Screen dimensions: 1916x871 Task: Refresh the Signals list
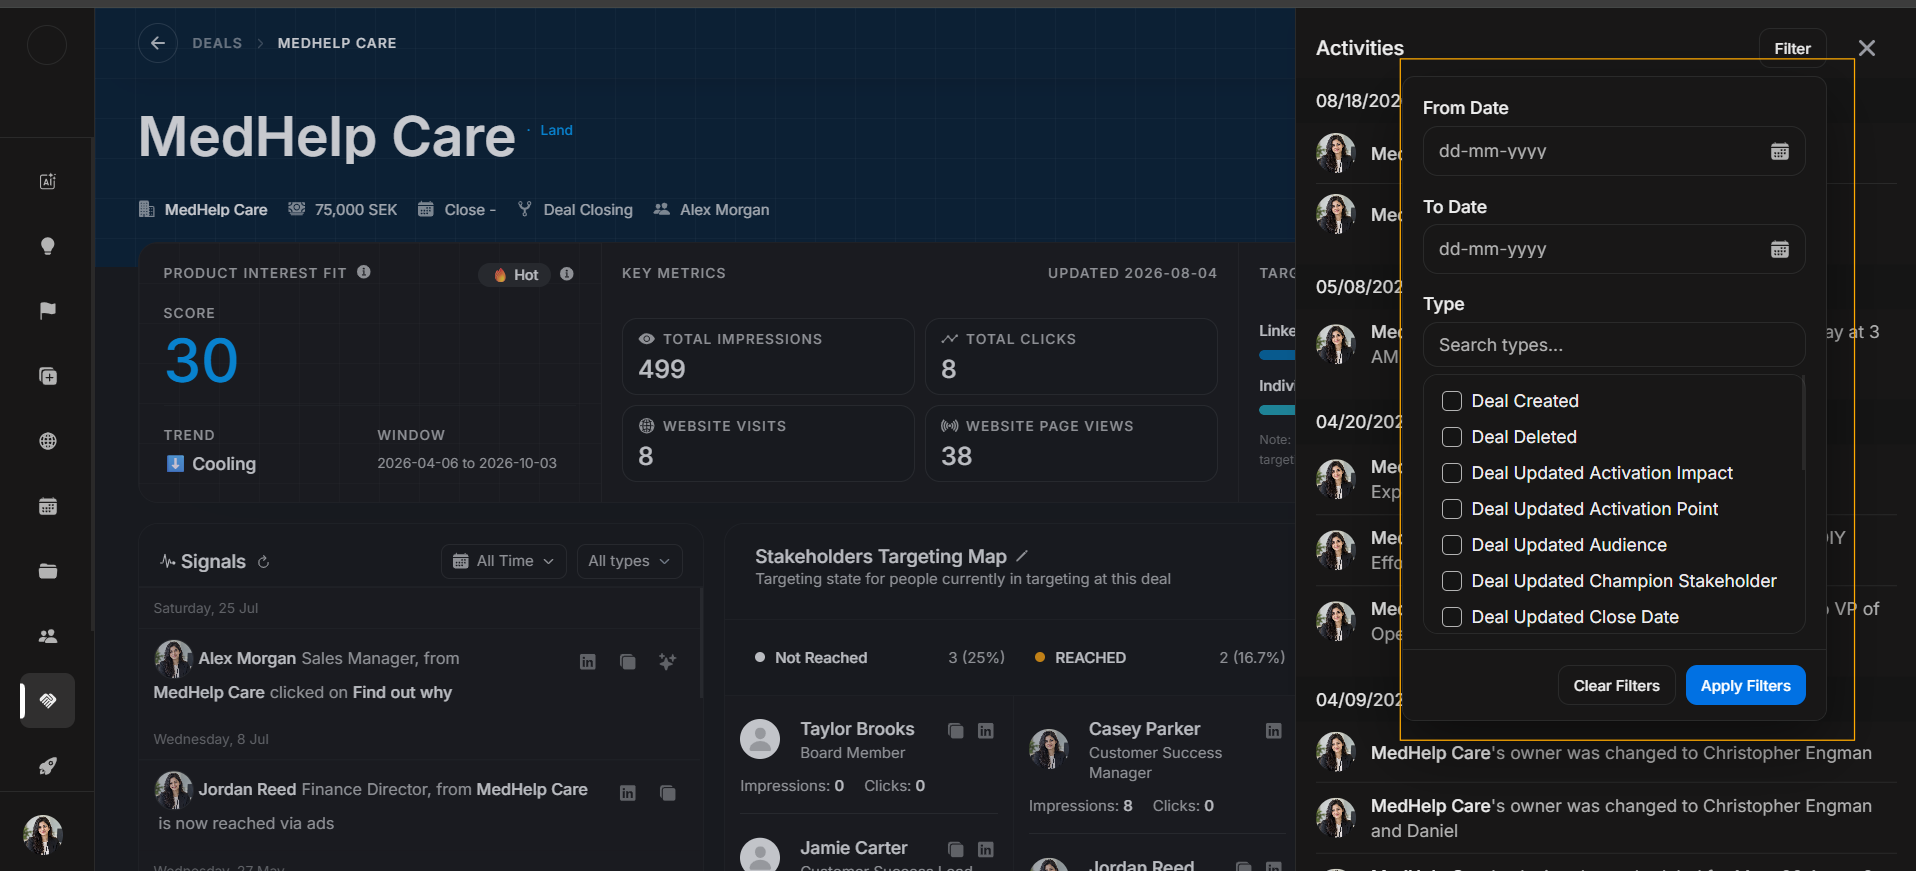click(264, 562)
